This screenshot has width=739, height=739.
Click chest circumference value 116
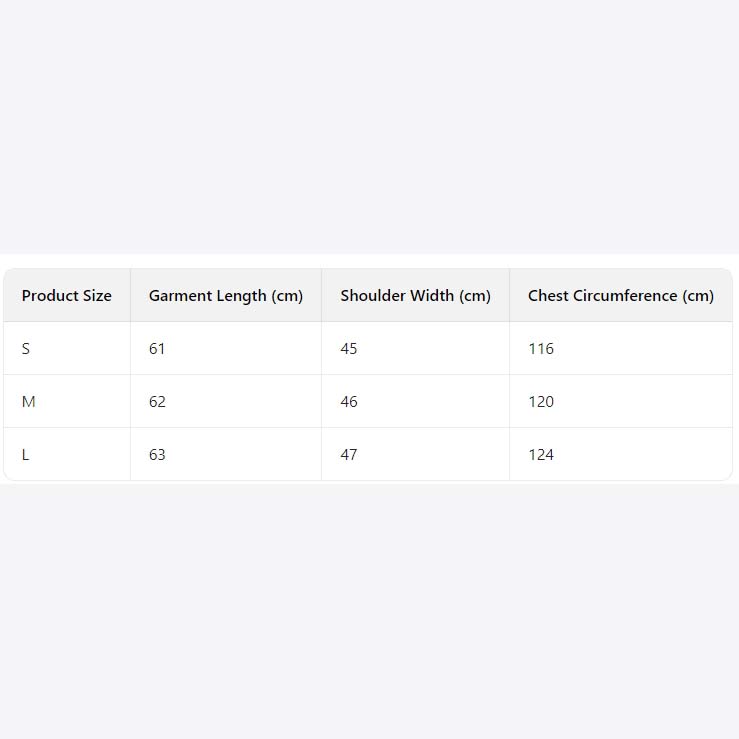[x=541, y=349]
